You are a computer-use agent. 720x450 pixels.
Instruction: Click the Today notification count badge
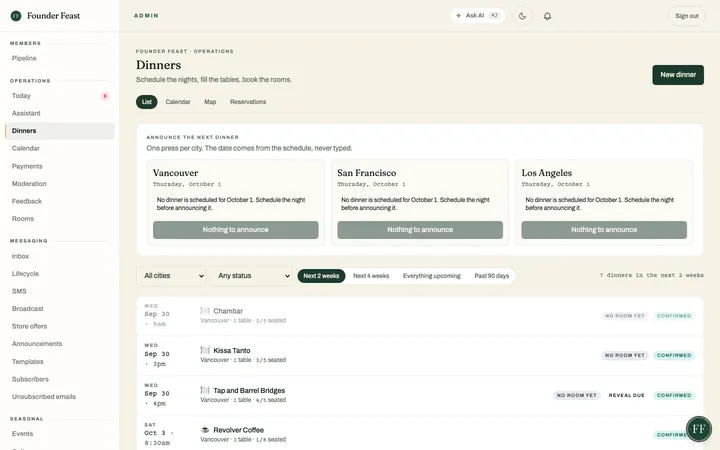coord(105,96)
